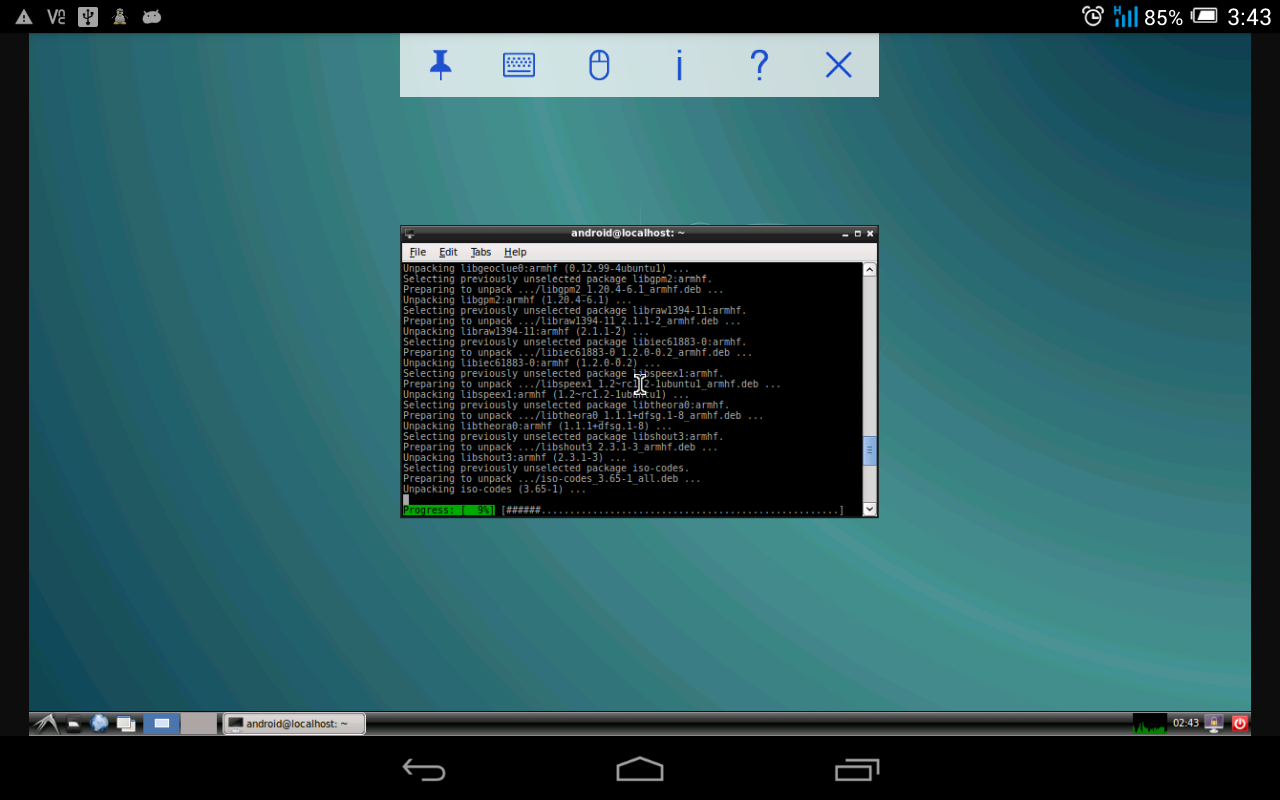Show the on-screen keyboard

tap(518, 66)
